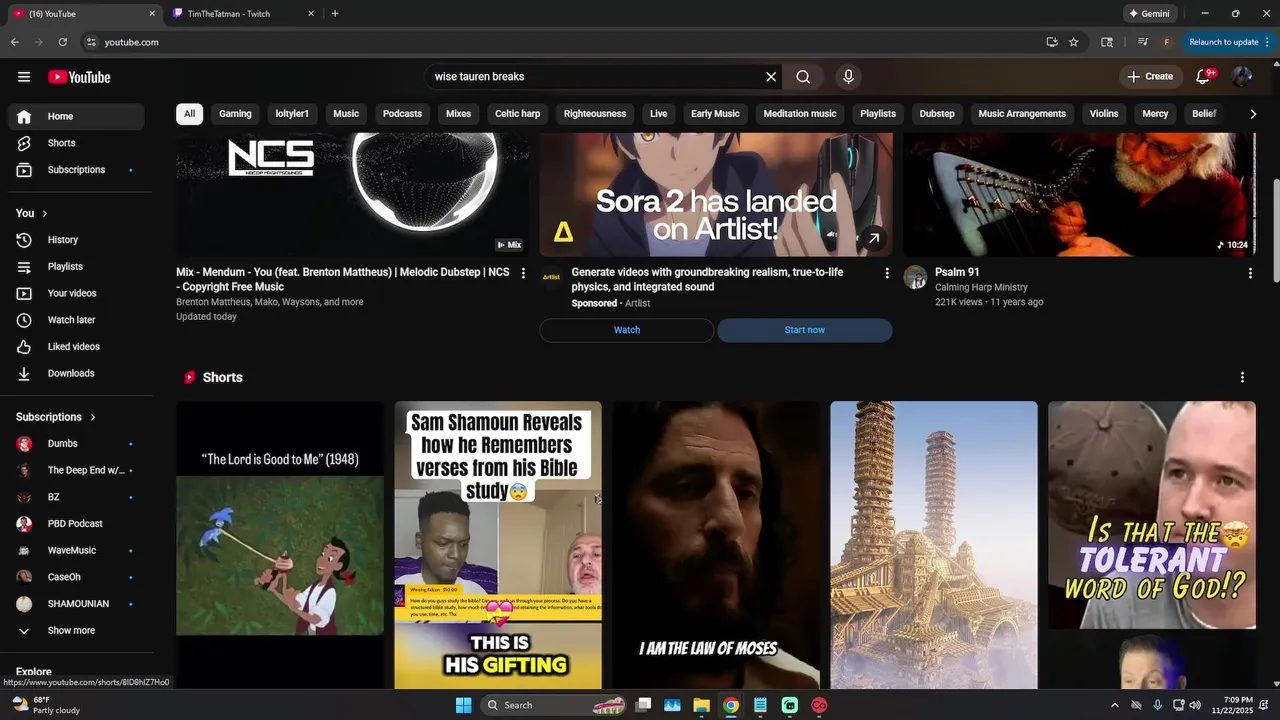
Task: Click the address bar URL
Action: pos(131,42)
